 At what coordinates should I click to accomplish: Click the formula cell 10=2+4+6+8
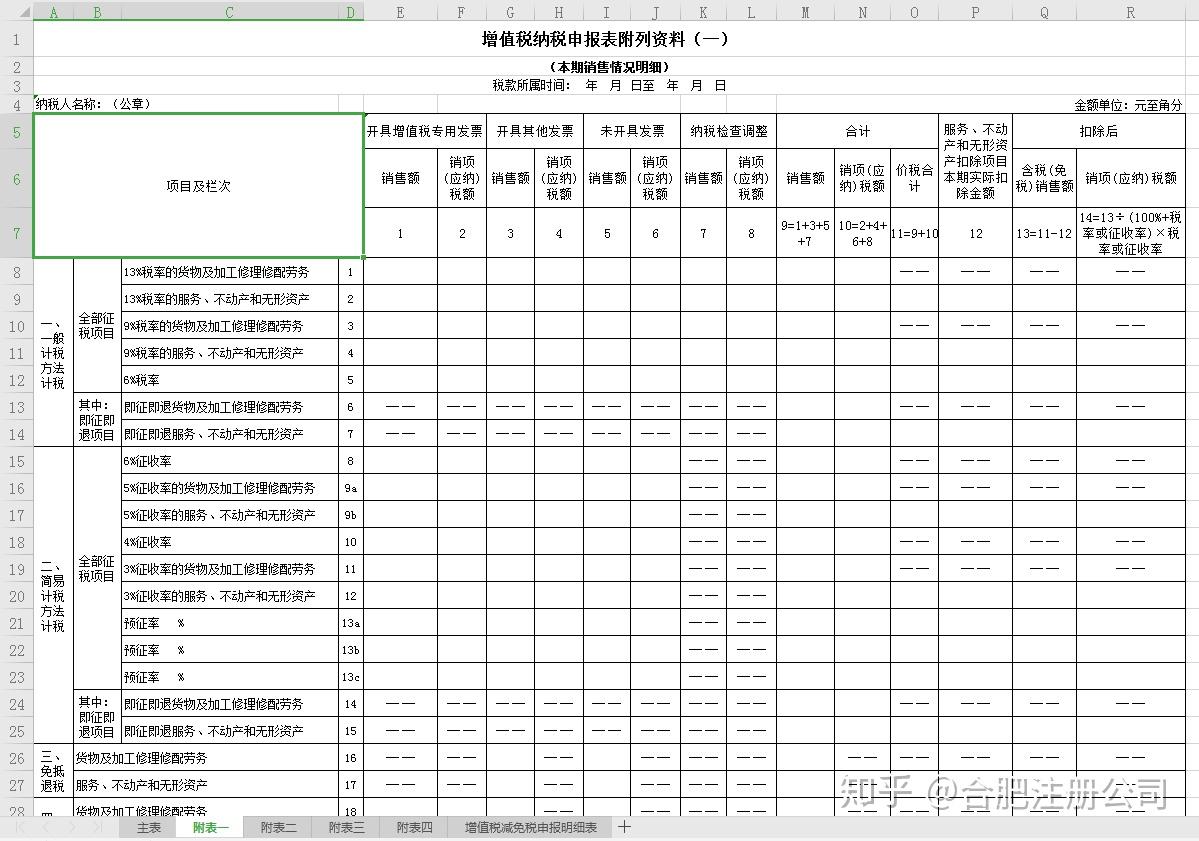click(862, 233)
